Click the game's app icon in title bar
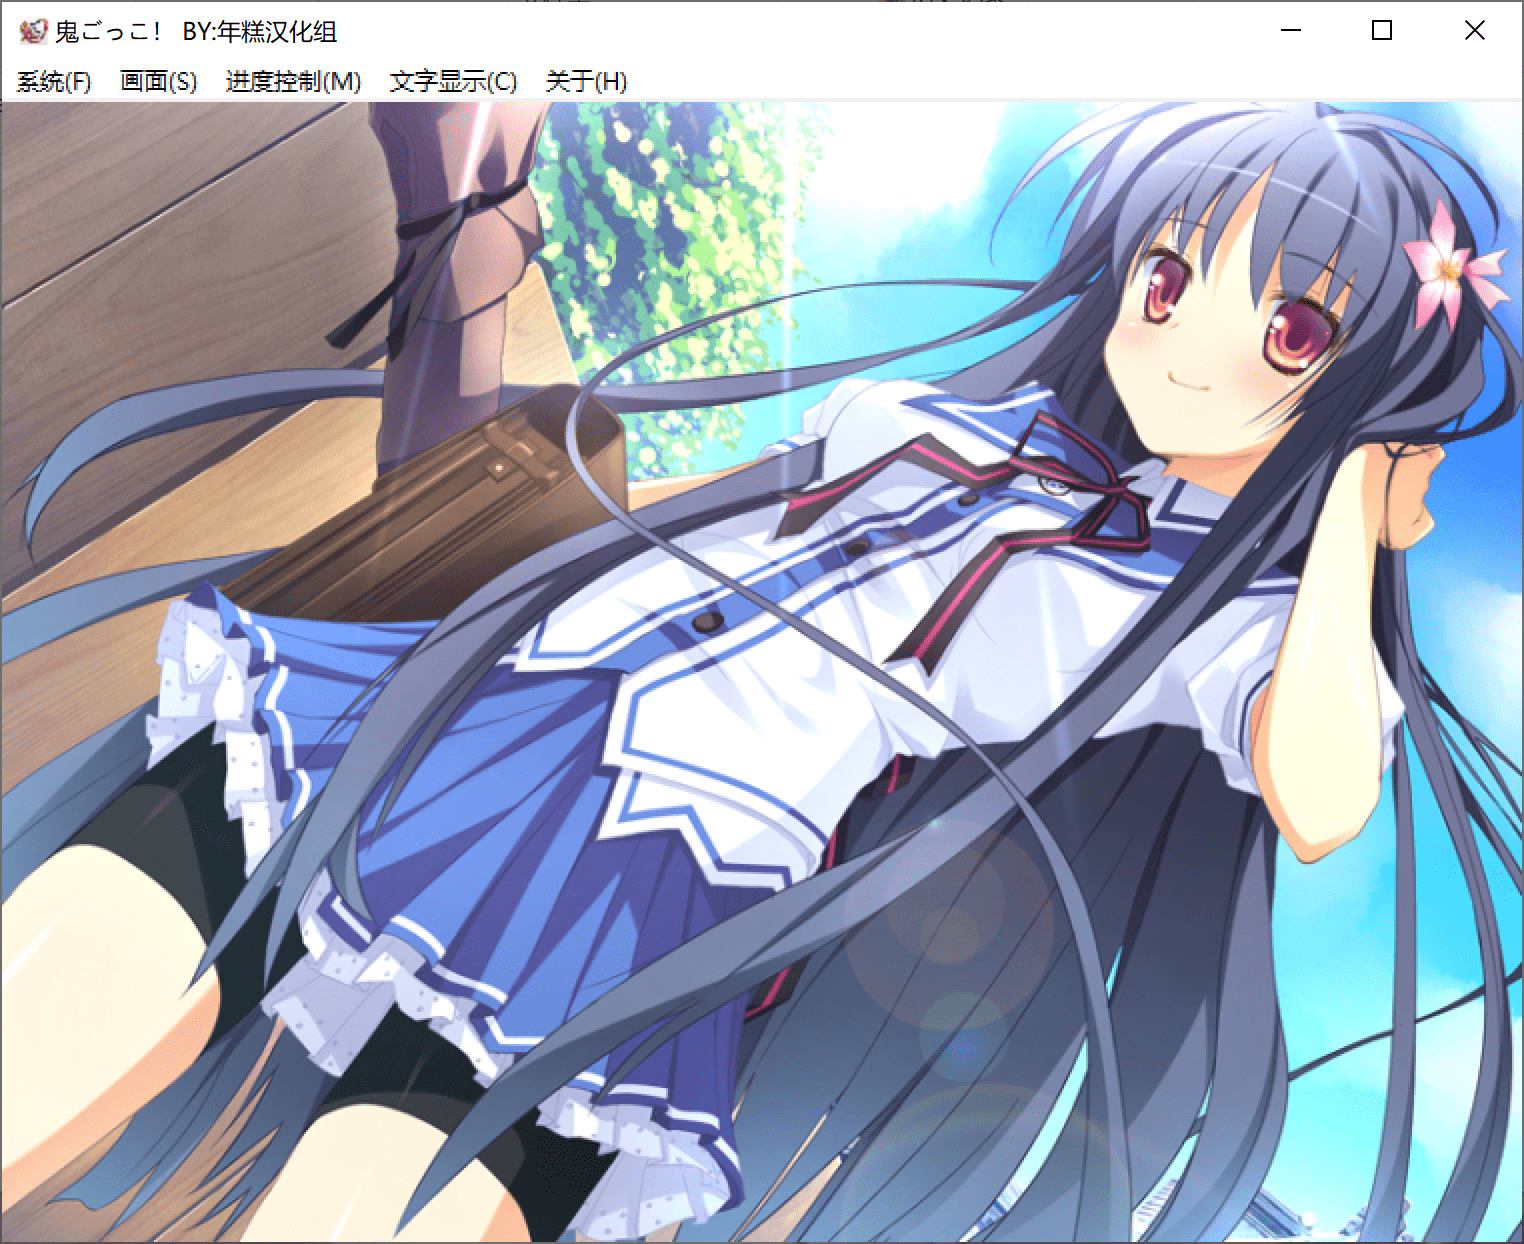This screenshot has height=1244, width=1524. tap(32, 32)
